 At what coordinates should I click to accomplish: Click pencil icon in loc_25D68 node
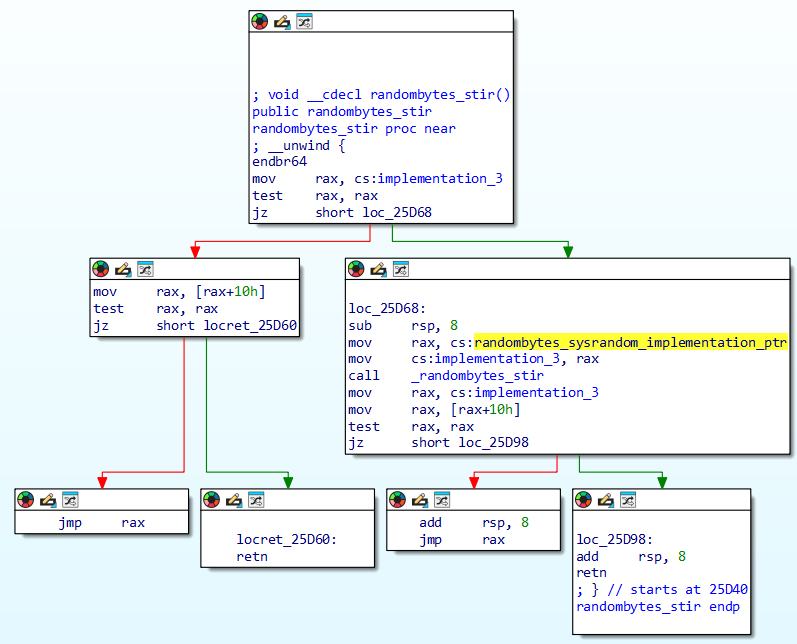[x=379, y=269]
